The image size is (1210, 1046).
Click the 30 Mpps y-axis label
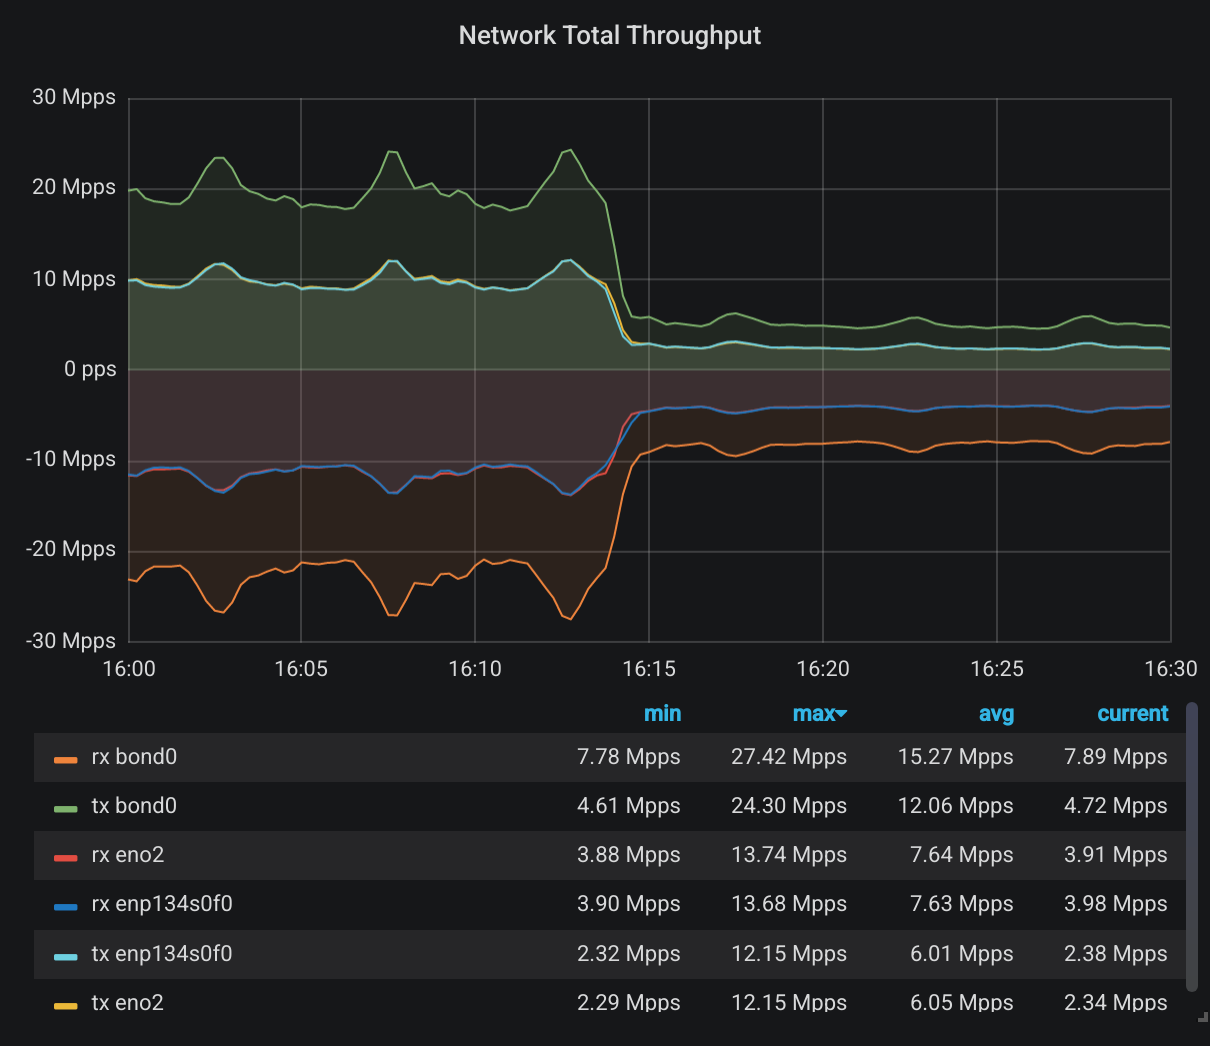pyautogui.click(x=74, y=98)
